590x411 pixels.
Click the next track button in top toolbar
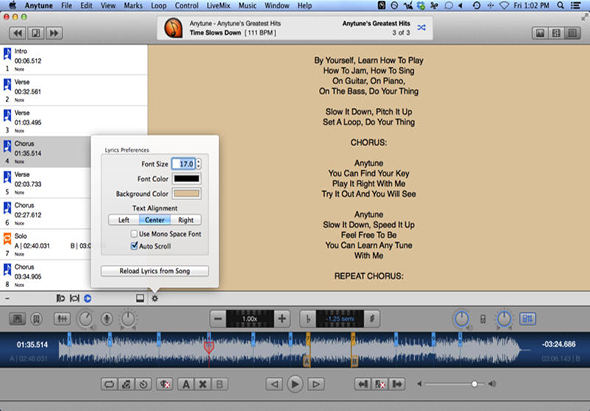[x=54, y=33]
